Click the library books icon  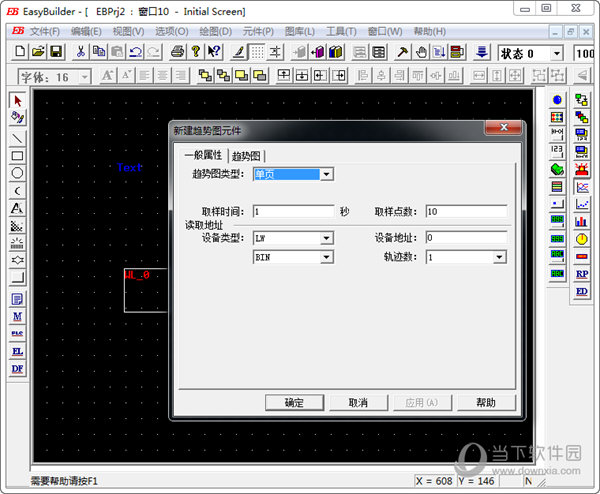tap(336, 52)
